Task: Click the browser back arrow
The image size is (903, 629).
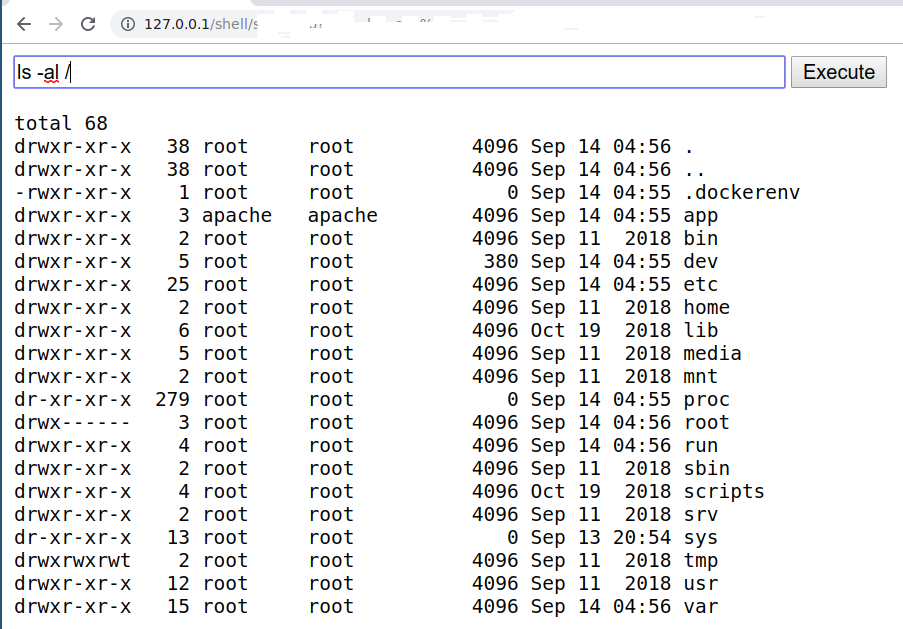Action: pyautogui.click(x=24, y=24)
